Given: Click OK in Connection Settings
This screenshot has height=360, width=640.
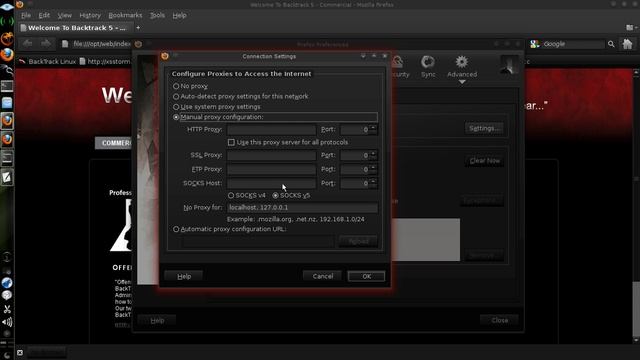Looking at the screenshot, I should coord(366,276).
